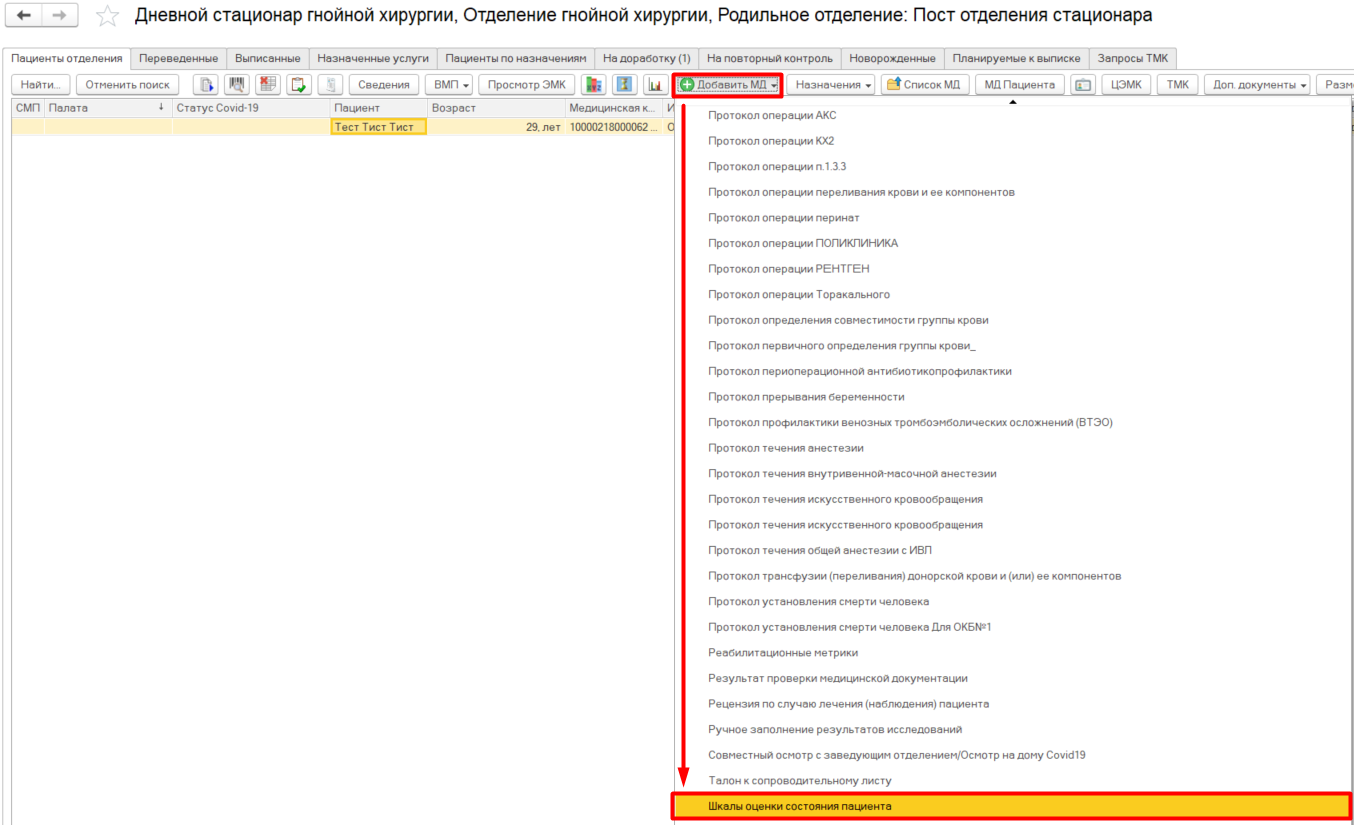Click the table with red cross icon
This screenshot has width=1354, height=825.
[267, 85]
